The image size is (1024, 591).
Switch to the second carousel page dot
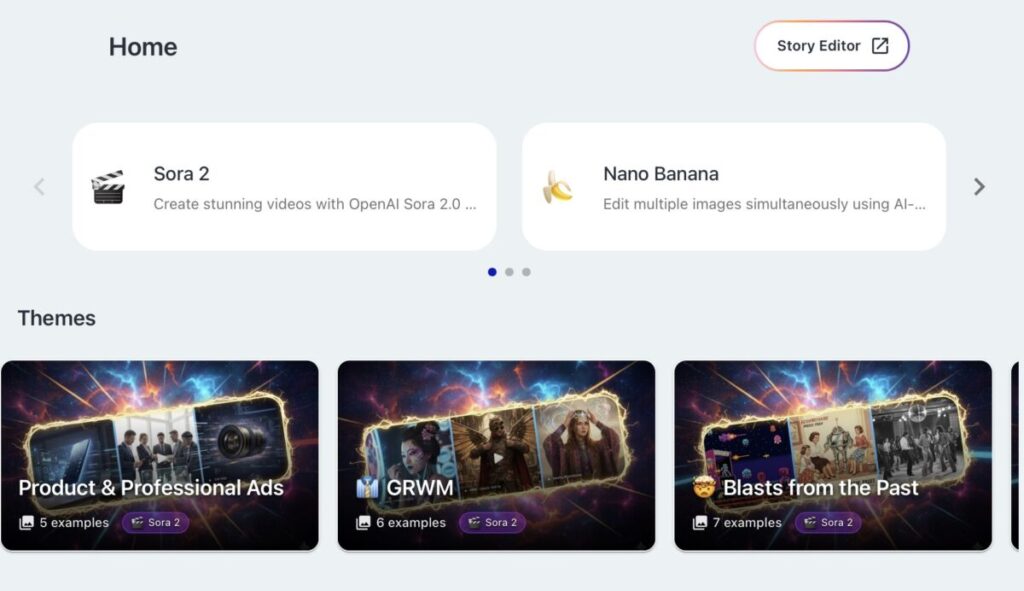(x=509, y=272)
